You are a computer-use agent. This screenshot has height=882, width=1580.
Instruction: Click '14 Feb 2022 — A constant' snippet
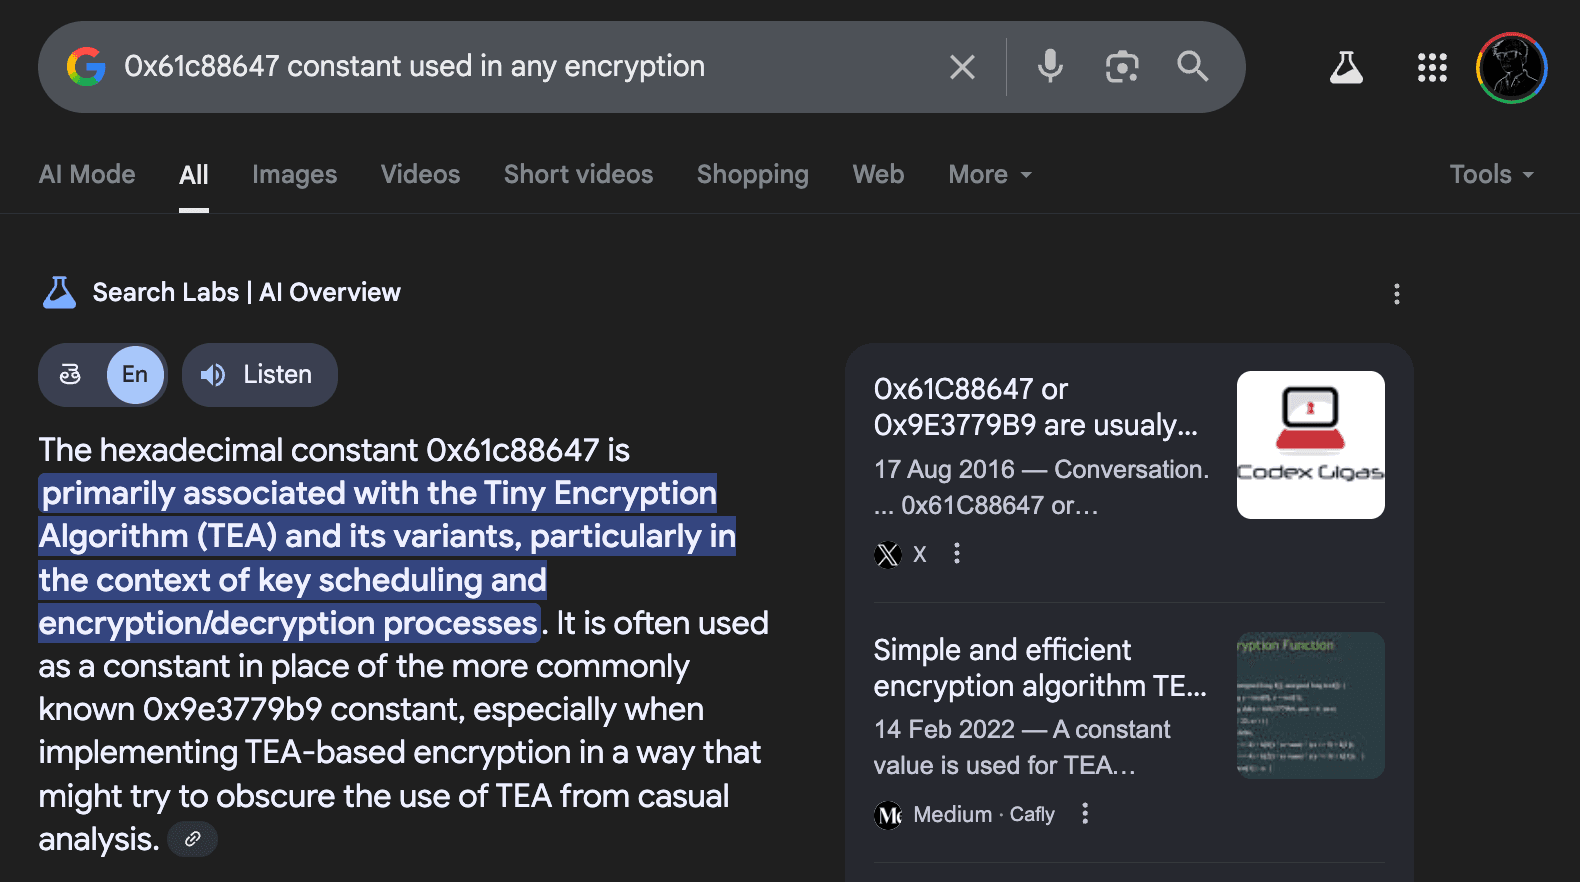[x=1021, y=729]
